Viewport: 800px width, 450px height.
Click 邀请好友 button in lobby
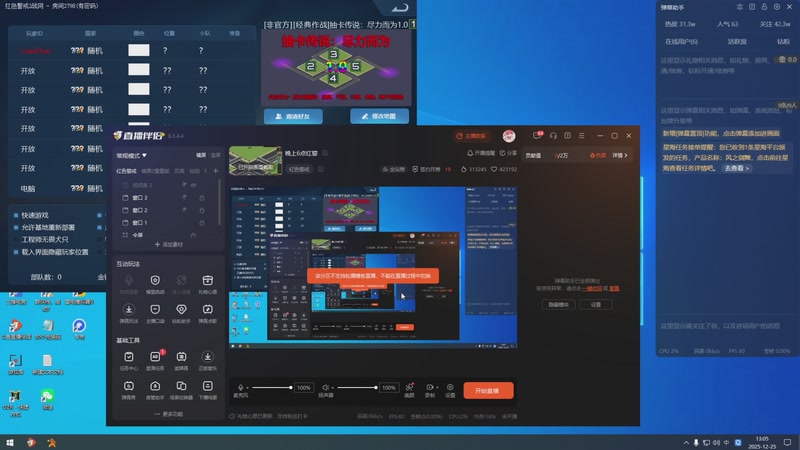[293, 116]
